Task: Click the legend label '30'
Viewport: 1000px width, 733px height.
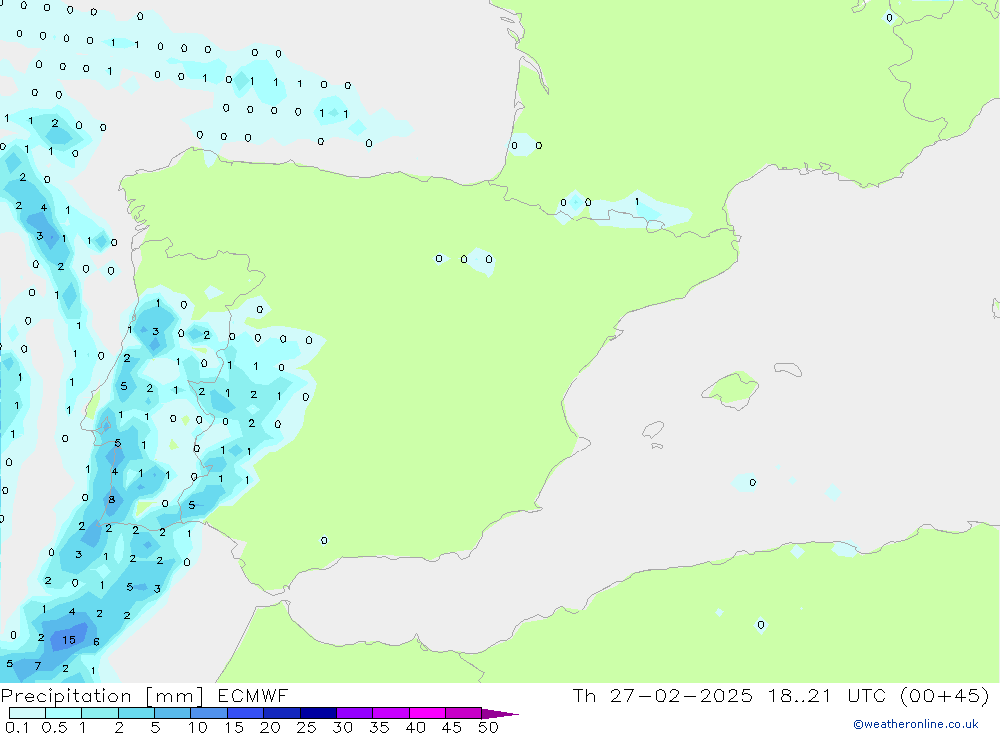Action: click(342, 727)
